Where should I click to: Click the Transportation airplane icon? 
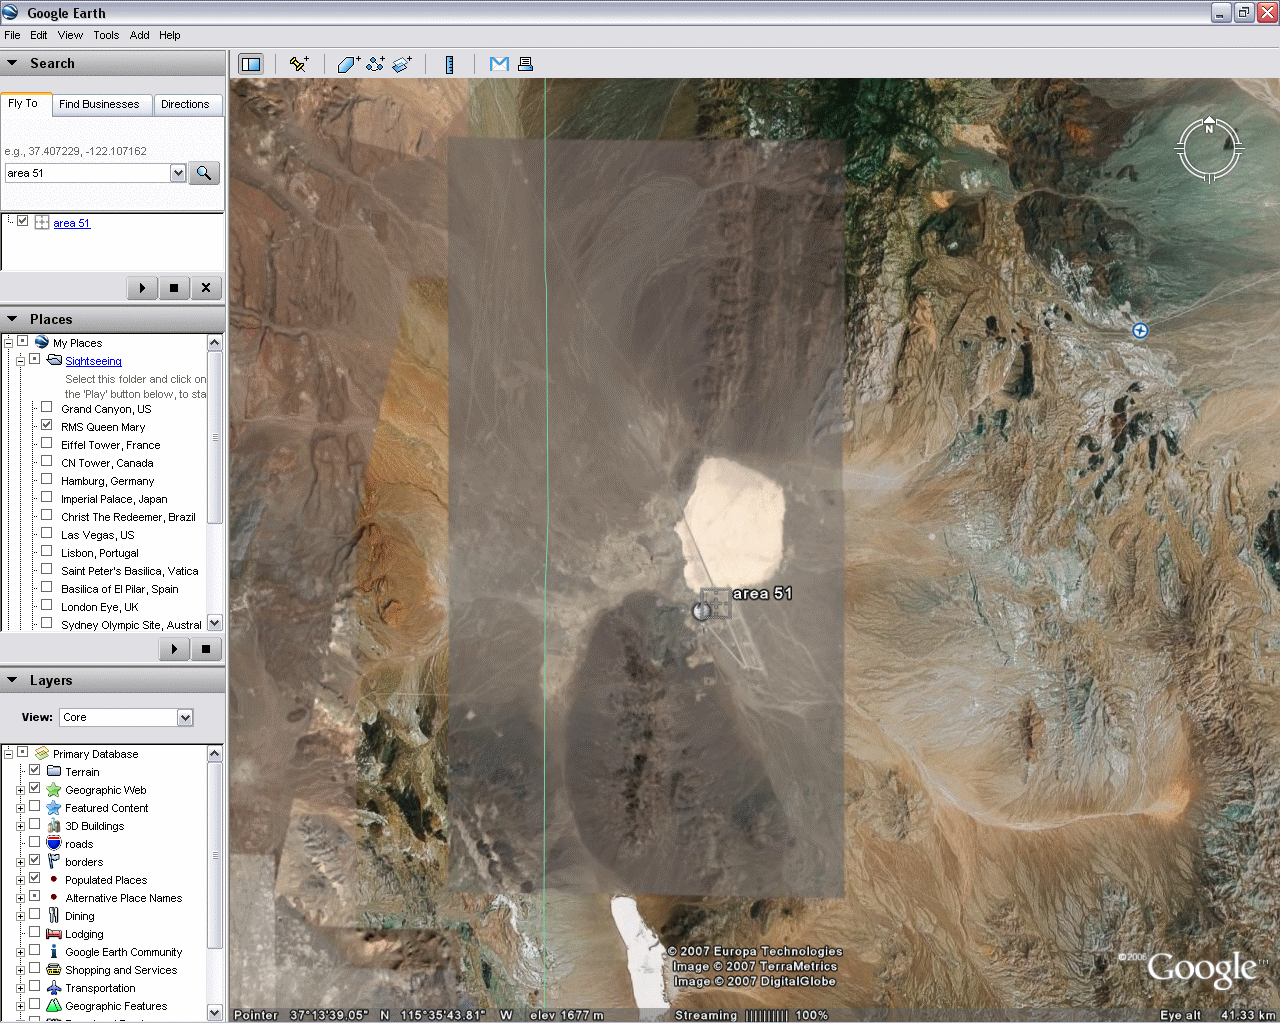[54, 987]
